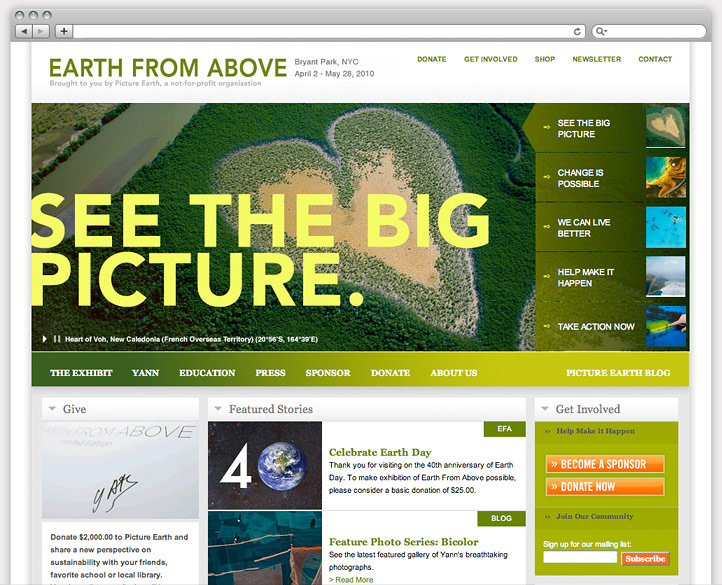This screenshot has width=722, height=585.
Task: Click the Bicolor aerial photo thumbnail
Action: tap(265, 548)
